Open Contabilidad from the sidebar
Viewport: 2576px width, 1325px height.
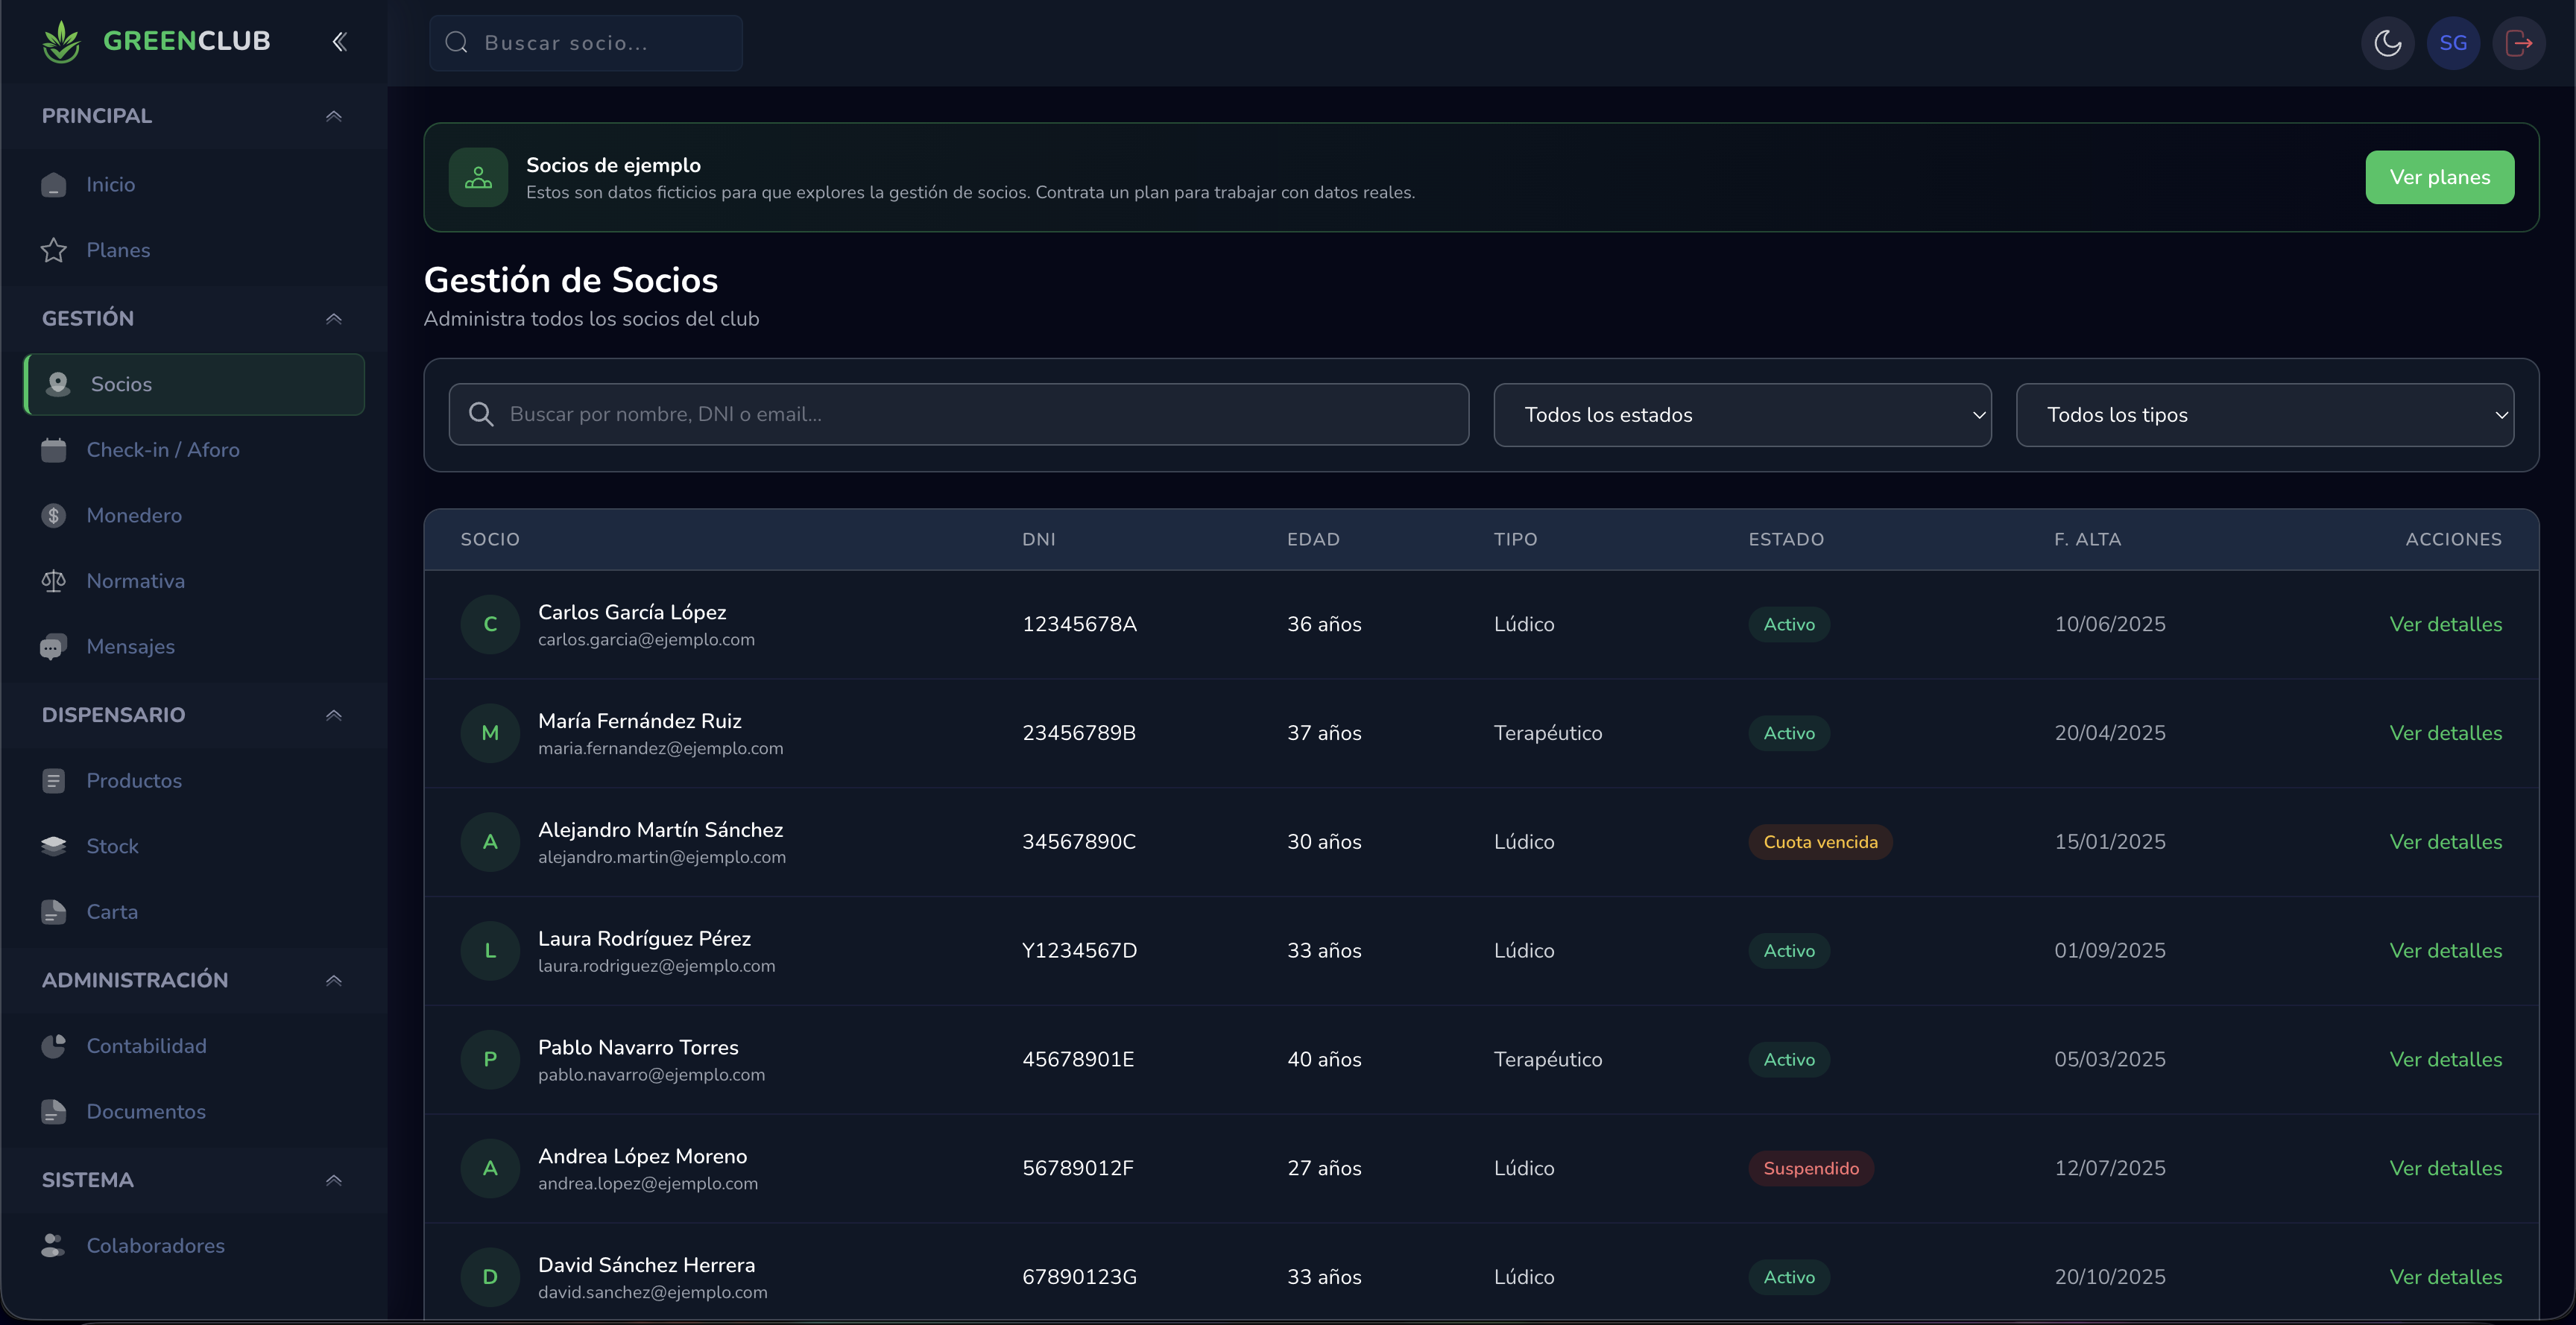pos(146,1046)
